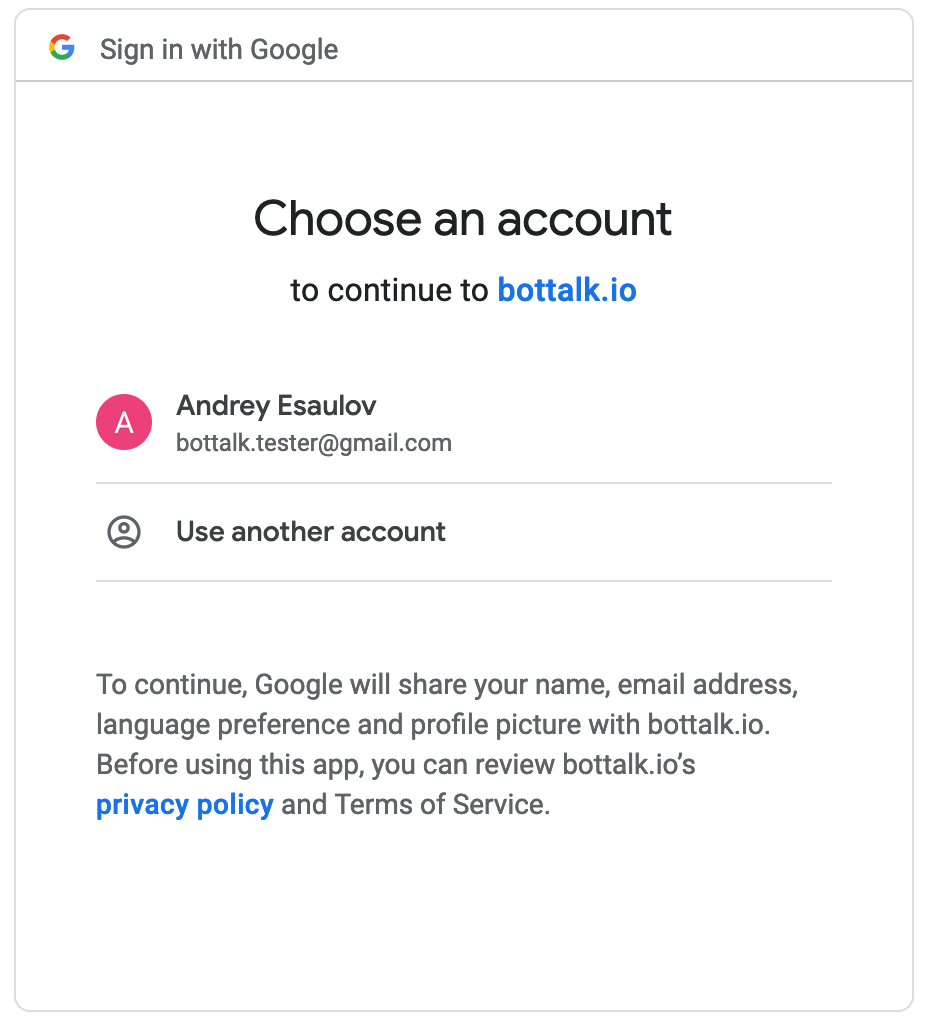The height and width of the screenshot is (1030, 928).
Task: Click the Terms of Service text
Action: click(441, 804)
